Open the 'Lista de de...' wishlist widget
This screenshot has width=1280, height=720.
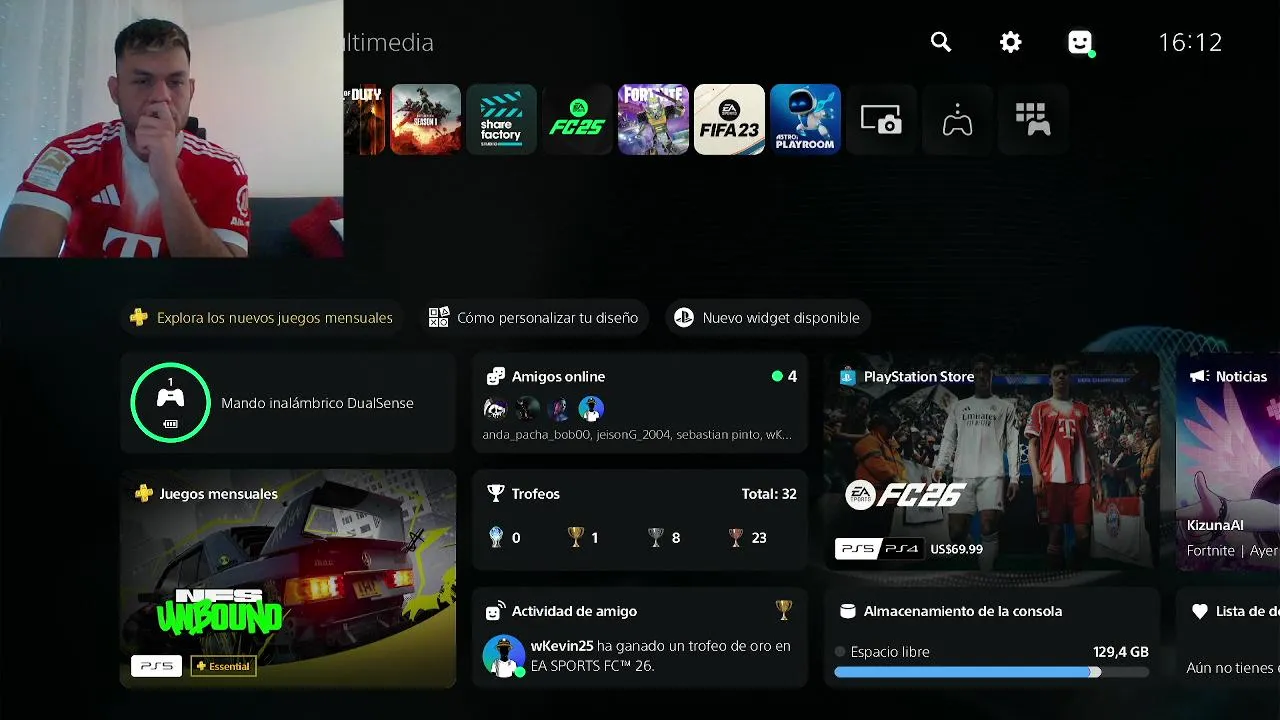click(x=1228, y=637)
